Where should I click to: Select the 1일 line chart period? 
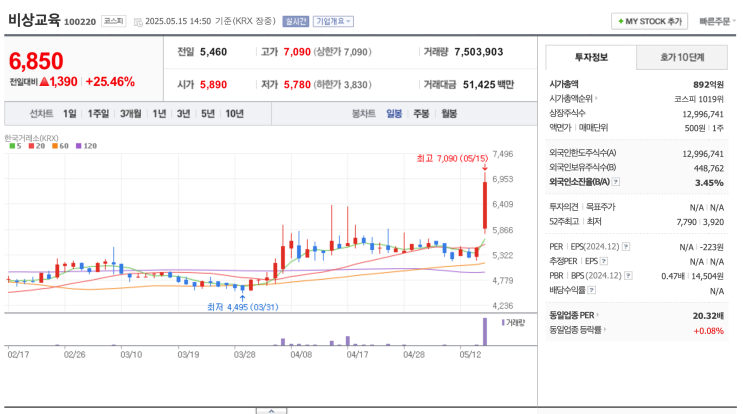(70, 114)
